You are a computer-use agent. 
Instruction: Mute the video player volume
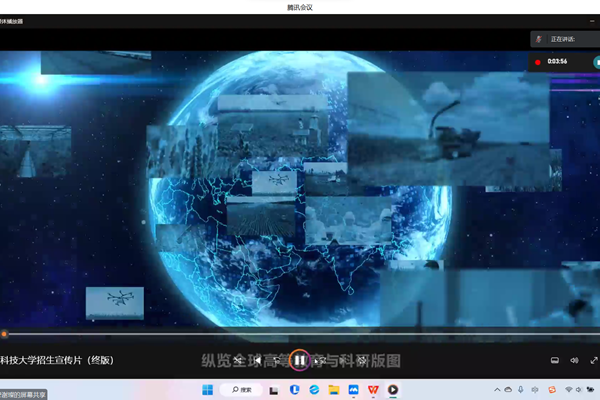tap(574, 360)
